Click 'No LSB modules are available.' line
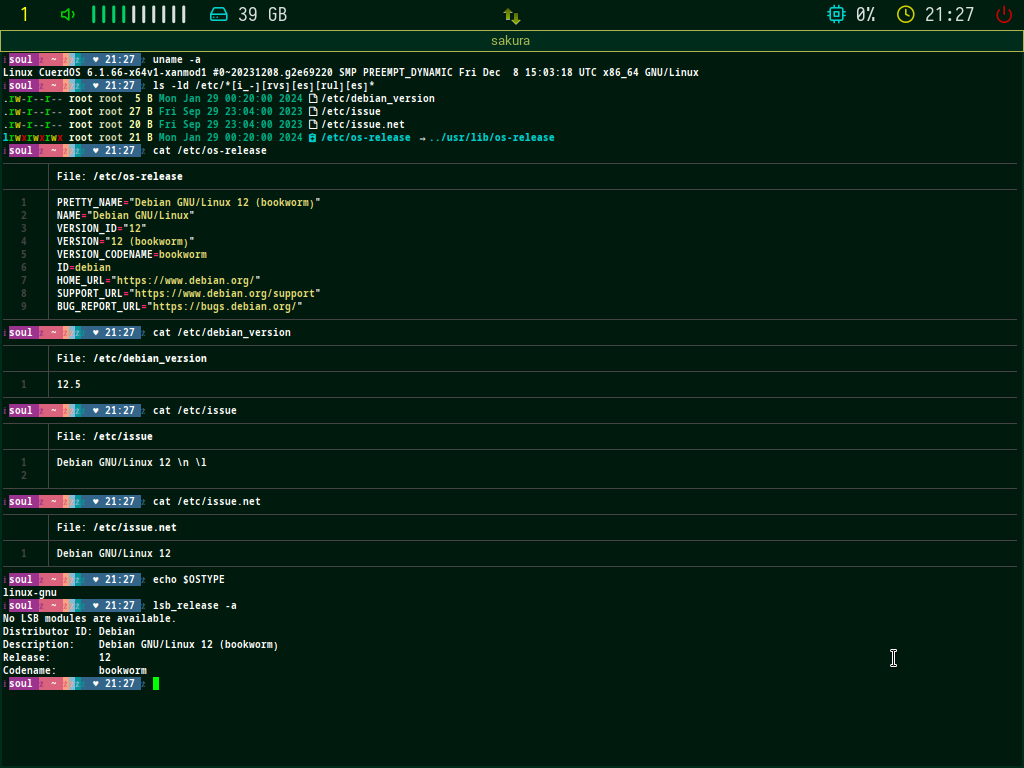The width and height of the screenshot is (1024, 768). [x=89, y=618]
